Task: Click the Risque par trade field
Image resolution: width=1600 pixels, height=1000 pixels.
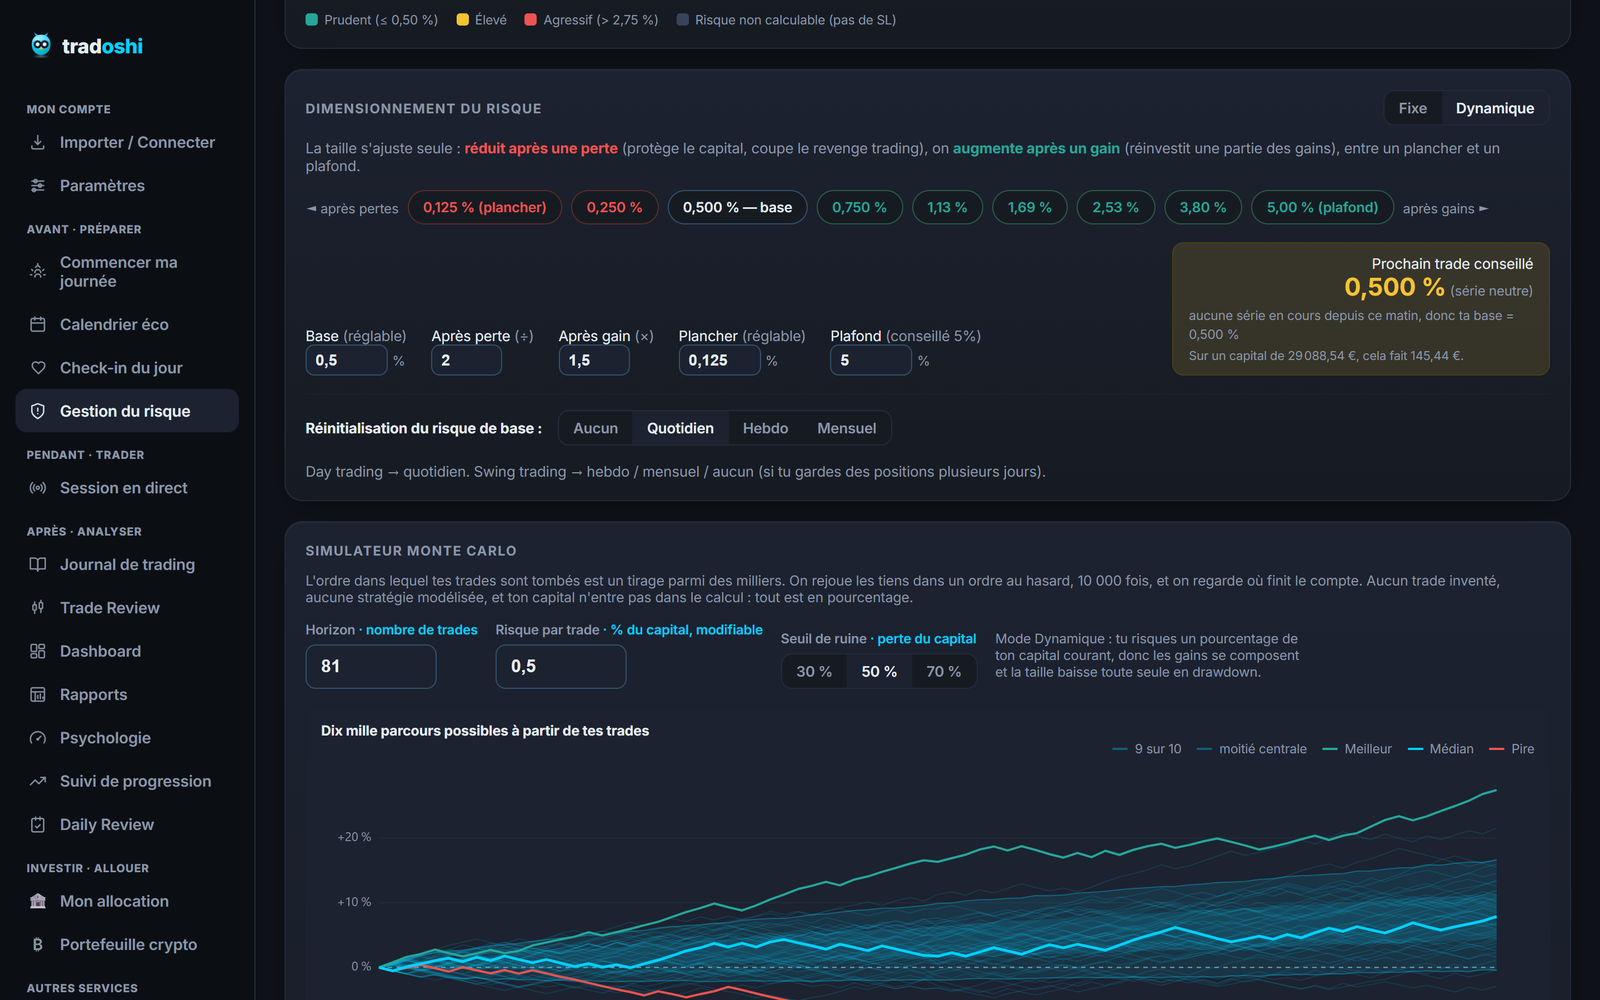Action: 561,666
